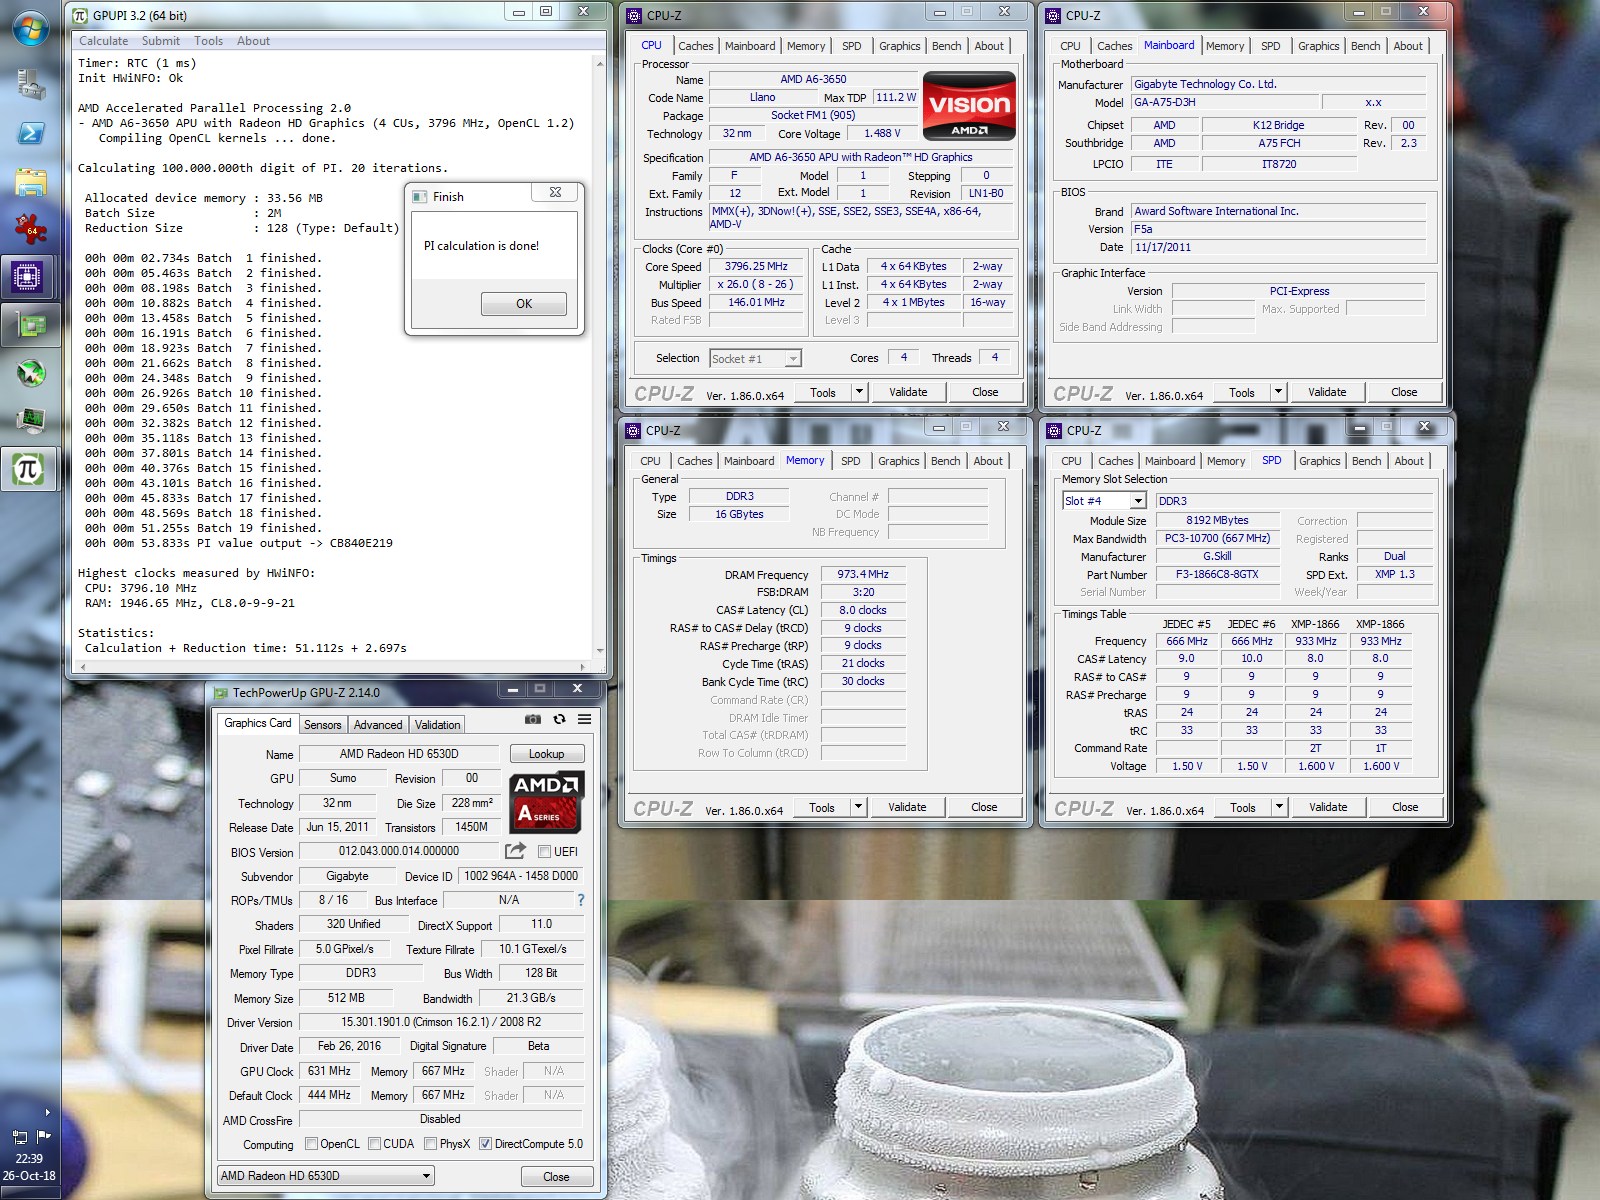Click the BIOS export share icon

pyautogui.click(x=515, y=851)
